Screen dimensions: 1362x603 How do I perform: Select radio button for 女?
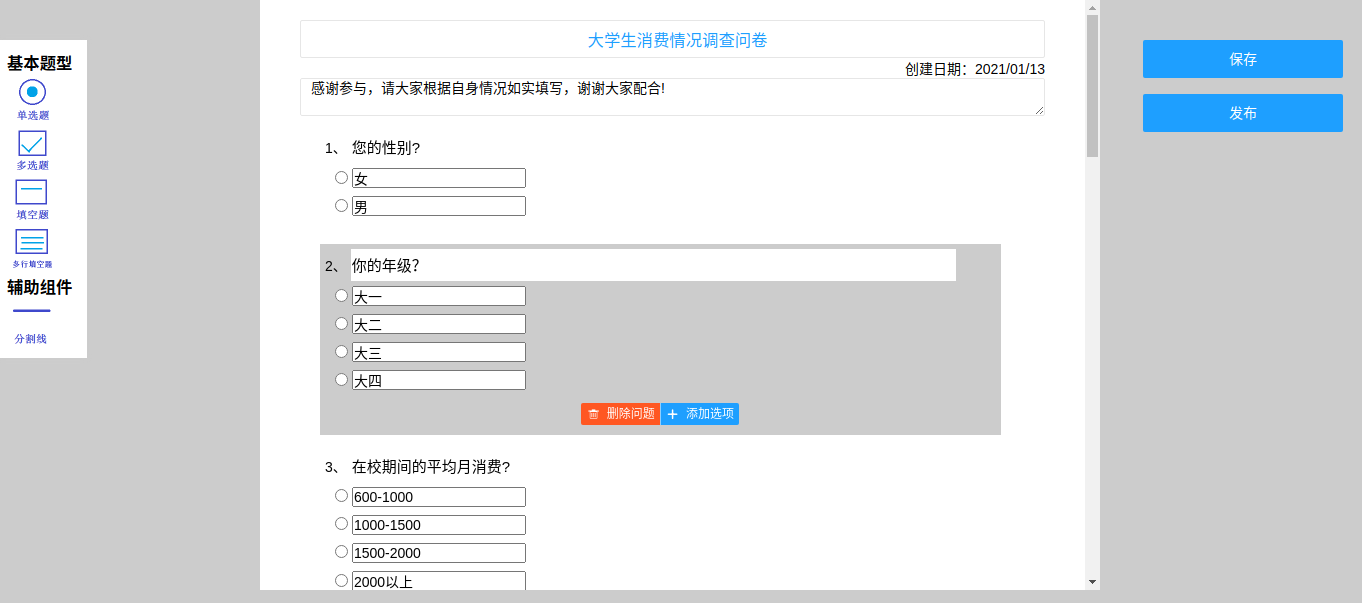coord(341,177)
